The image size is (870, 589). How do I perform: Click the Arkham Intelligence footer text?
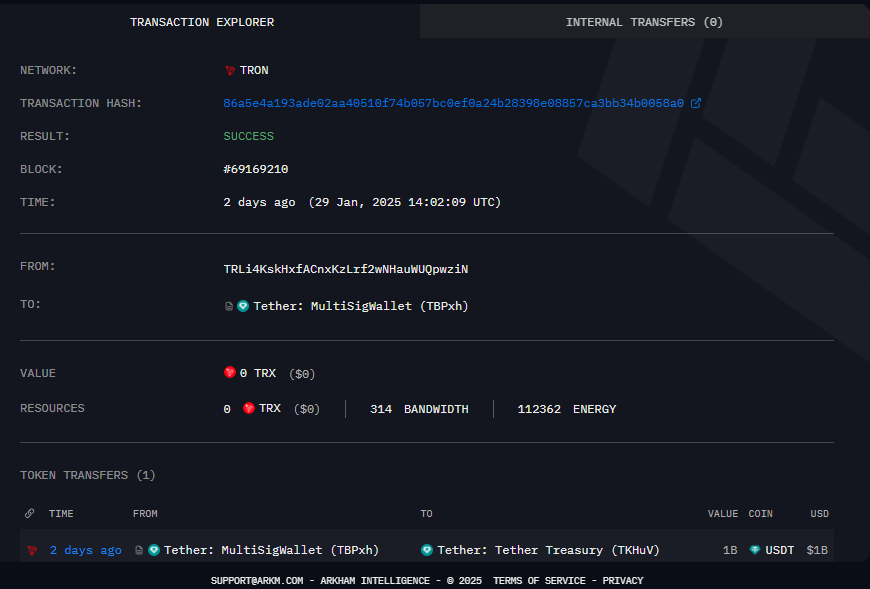375,581
